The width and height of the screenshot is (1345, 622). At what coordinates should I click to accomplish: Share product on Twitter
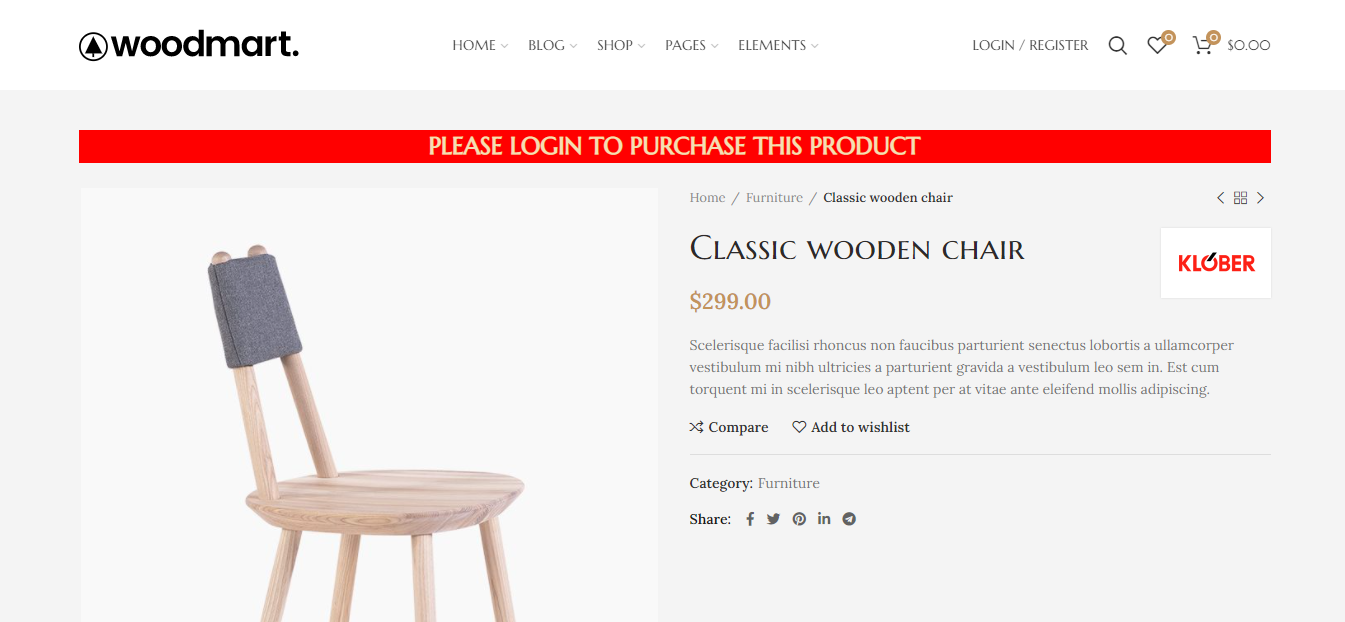click(x=773, y=519)
